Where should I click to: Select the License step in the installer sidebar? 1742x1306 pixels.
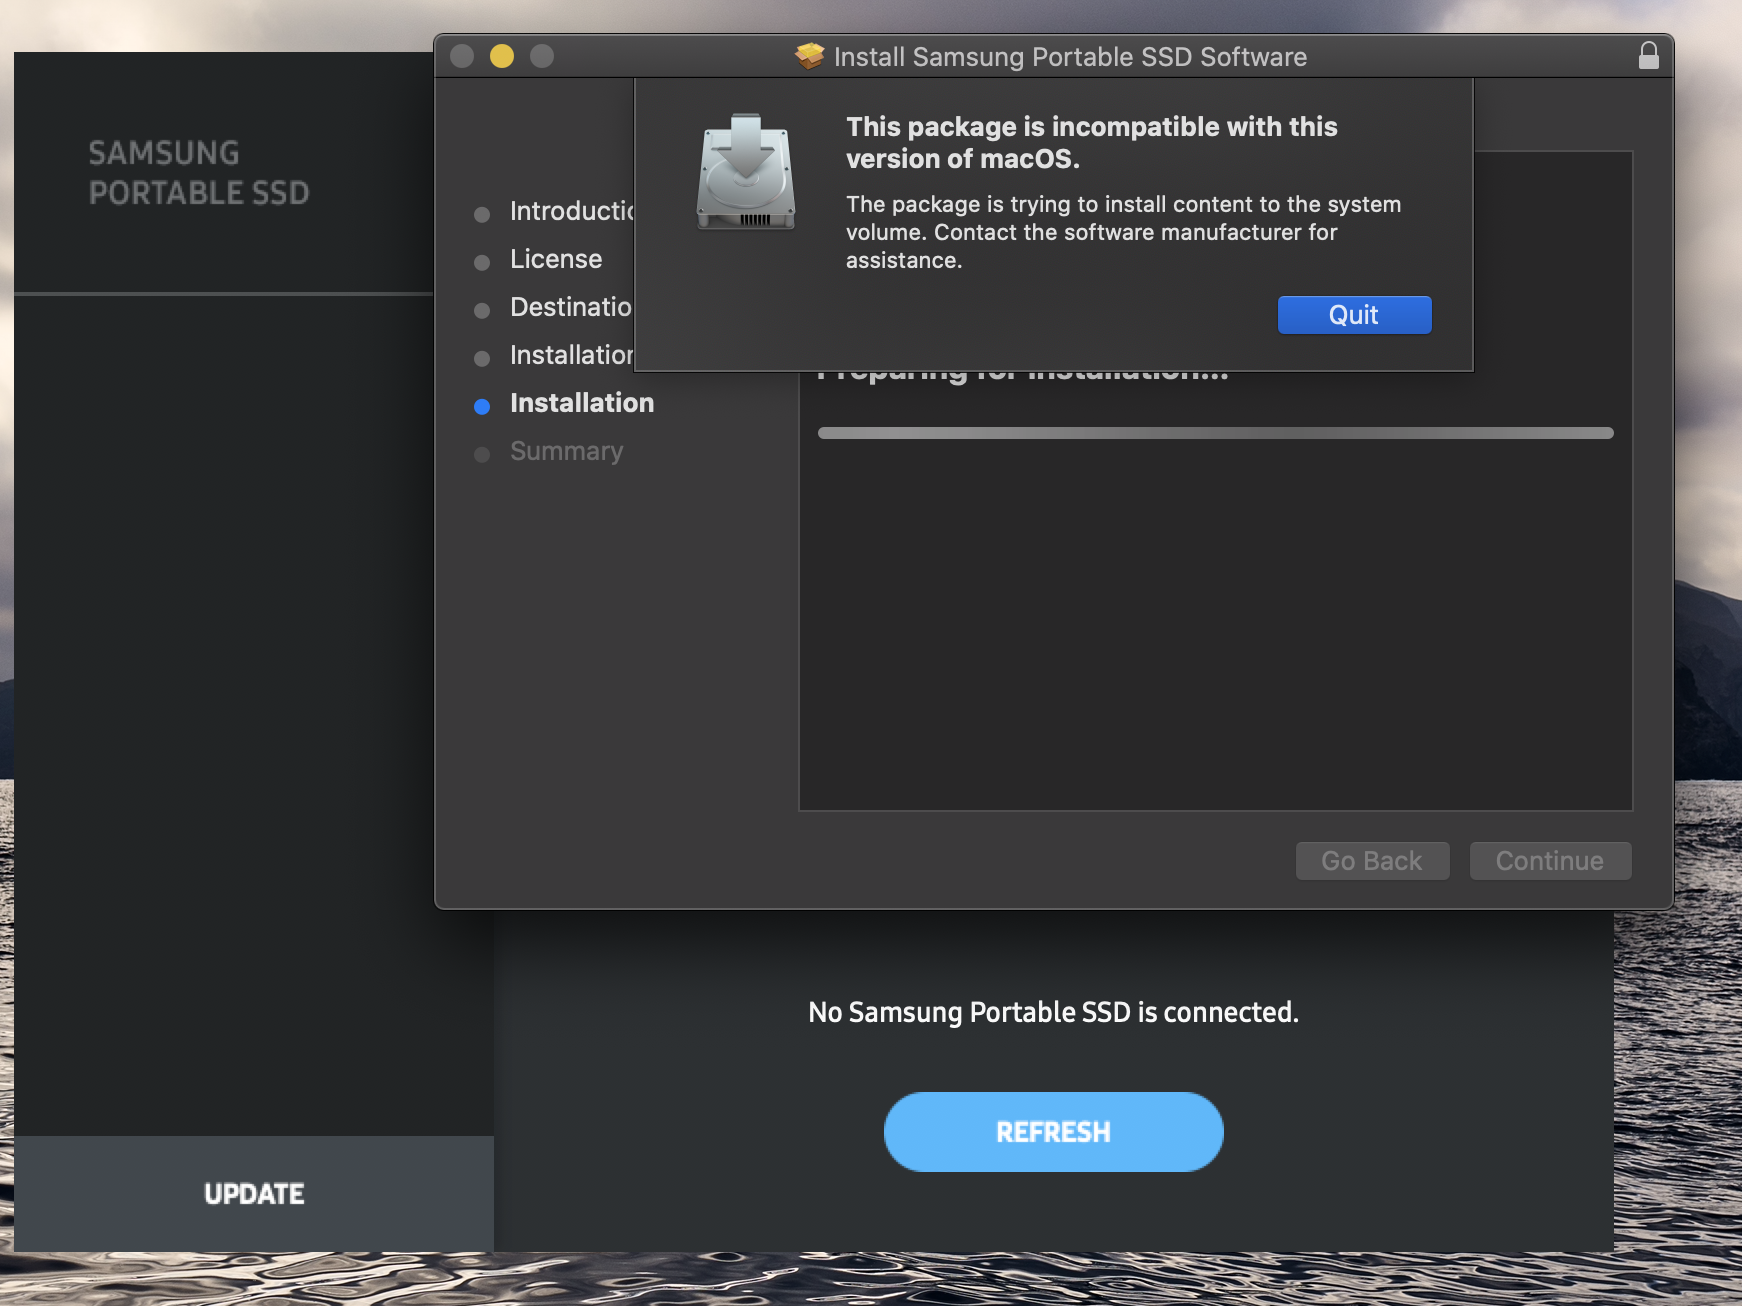point(556,259)
